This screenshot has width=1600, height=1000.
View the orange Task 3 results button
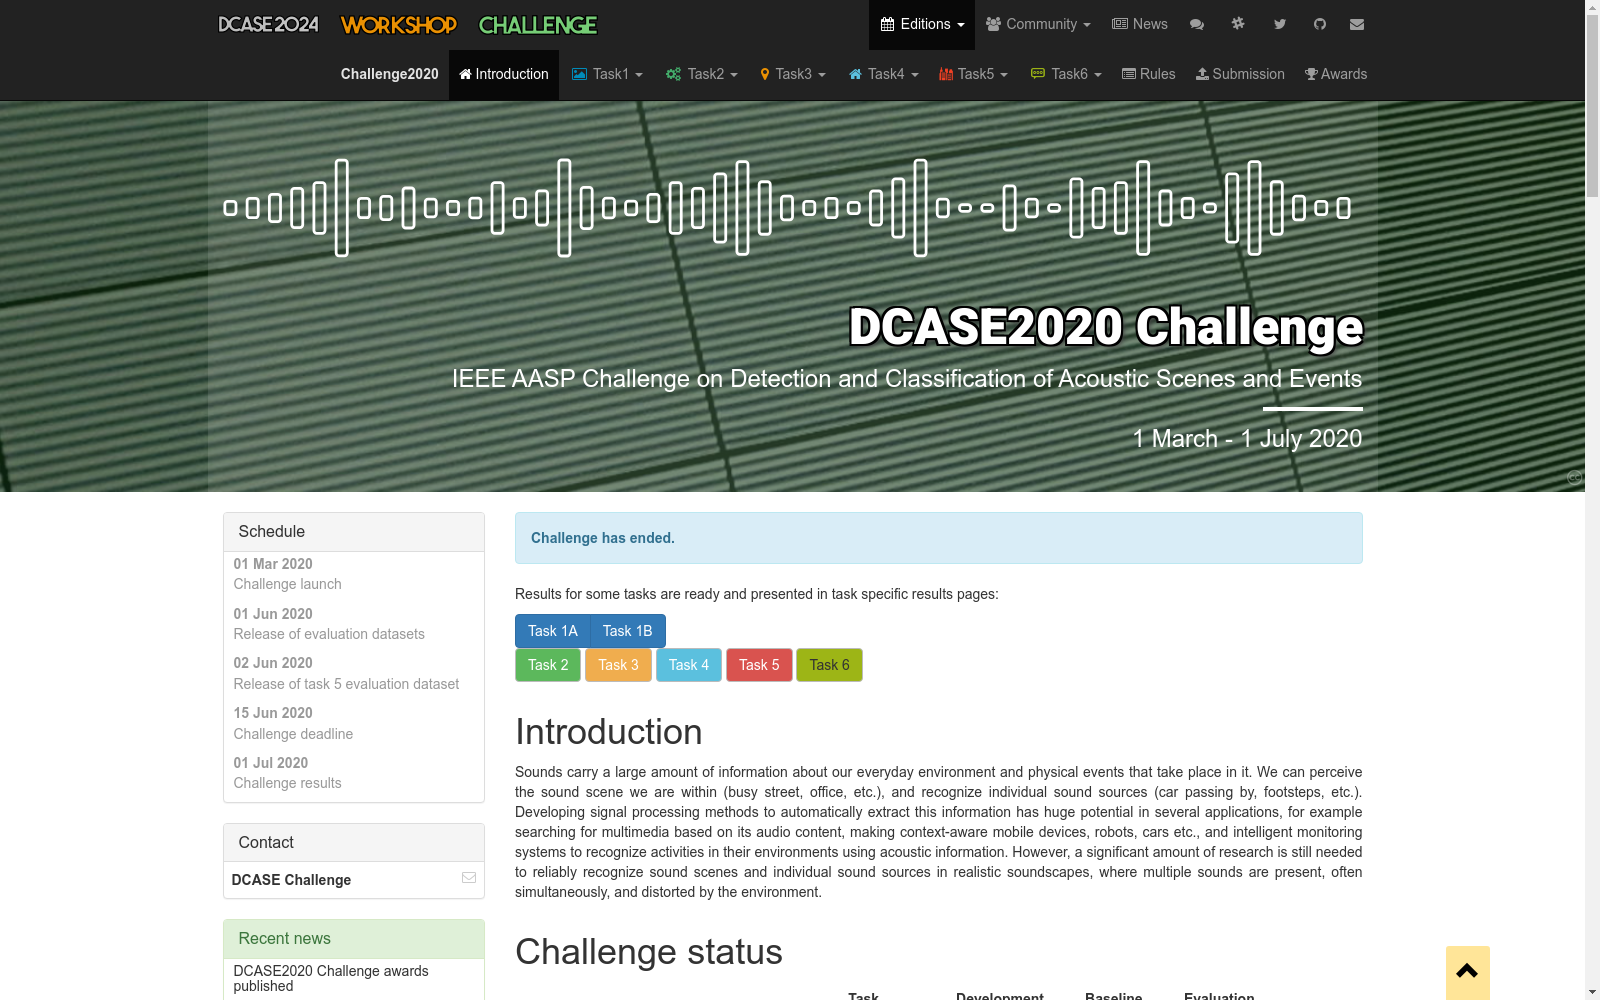pos(618,665)
